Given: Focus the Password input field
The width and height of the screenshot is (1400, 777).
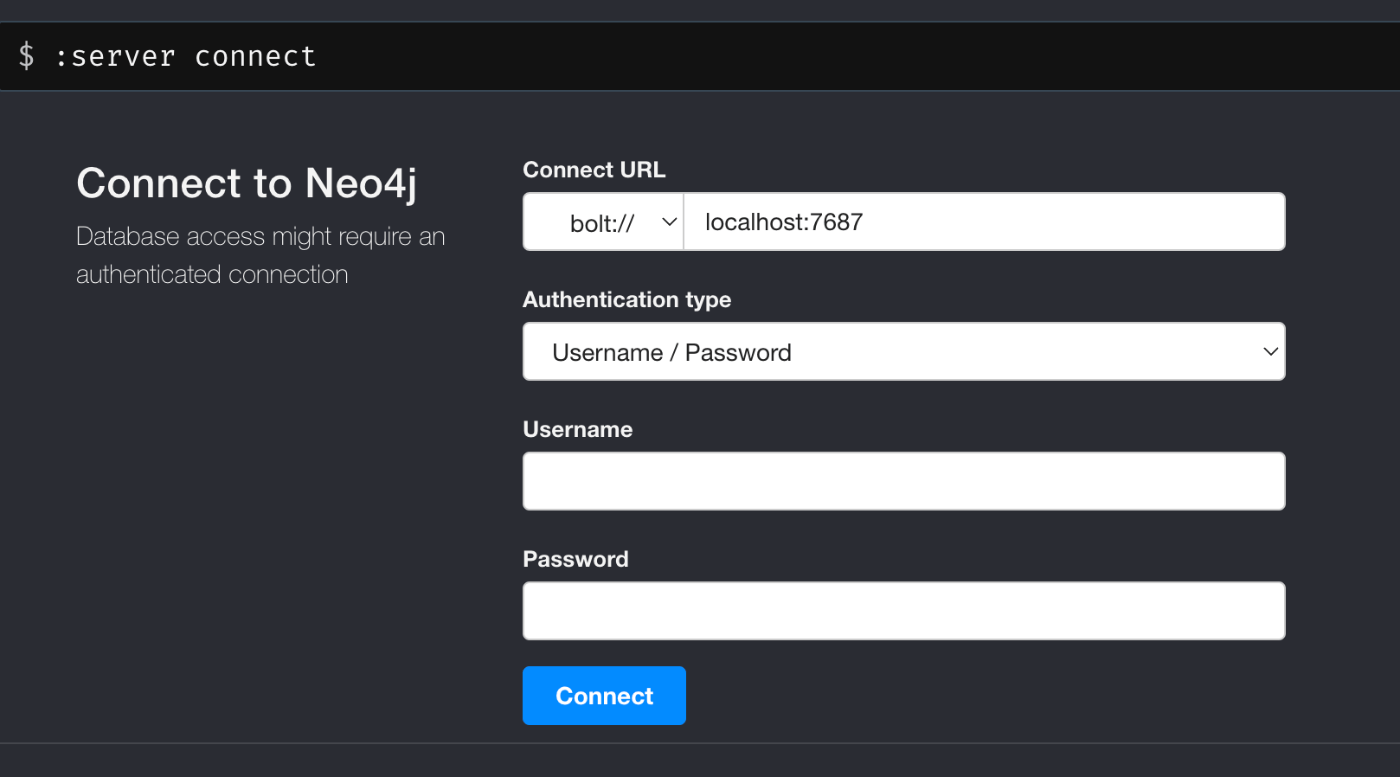Looking at the screenshot, I should [904, 611].
